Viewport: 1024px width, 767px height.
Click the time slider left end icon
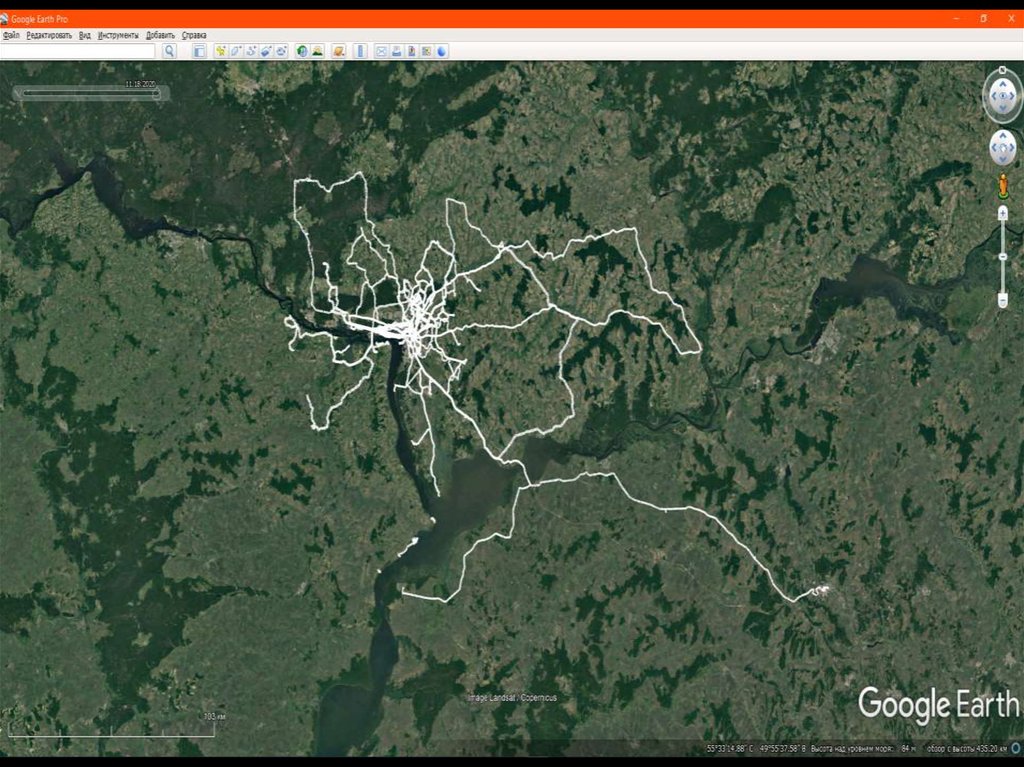18,93
